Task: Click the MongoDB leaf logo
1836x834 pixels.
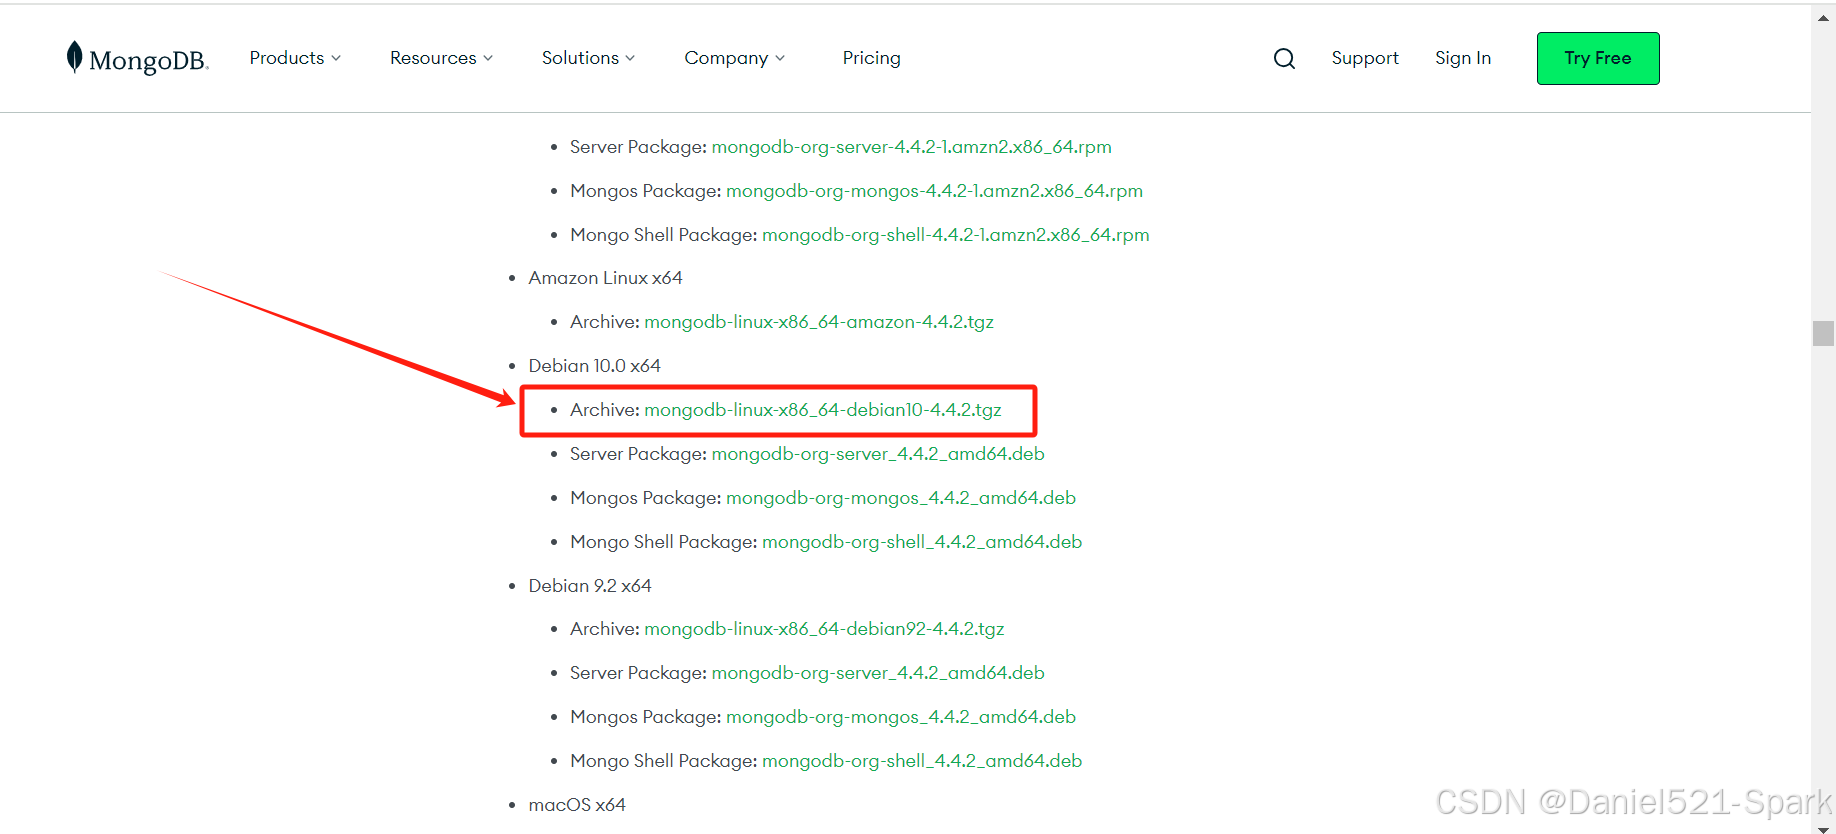Action: pyautogui.click(x=137, y=58)
